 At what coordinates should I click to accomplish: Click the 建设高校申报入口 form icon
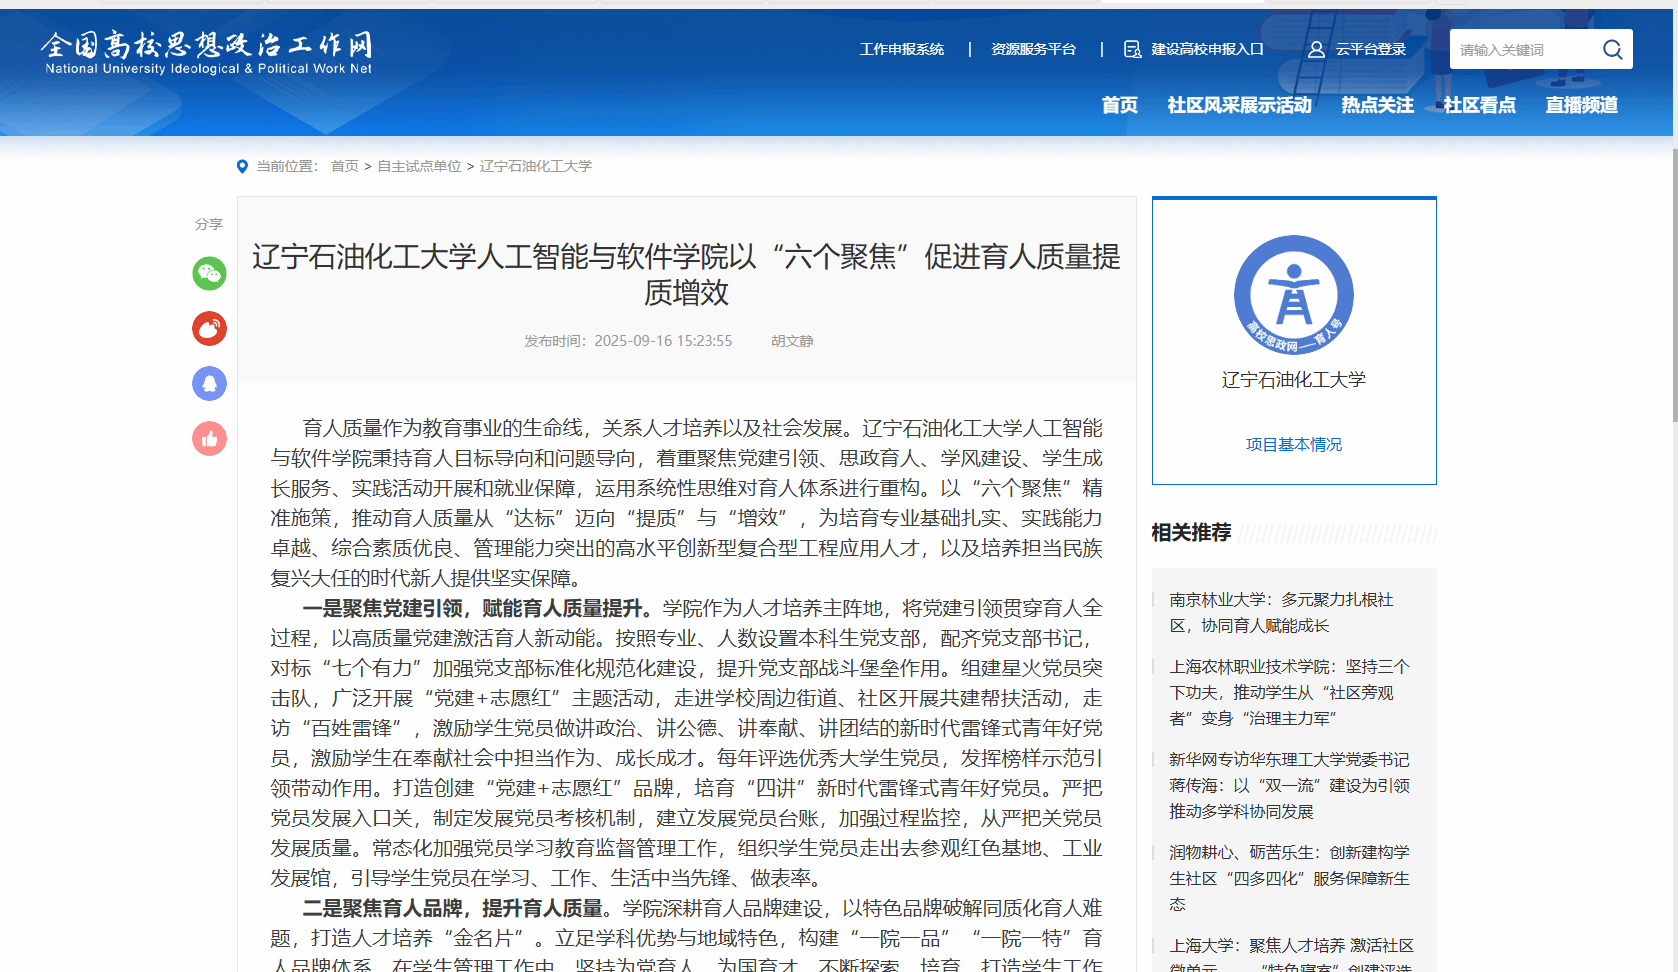point(1132,50)
